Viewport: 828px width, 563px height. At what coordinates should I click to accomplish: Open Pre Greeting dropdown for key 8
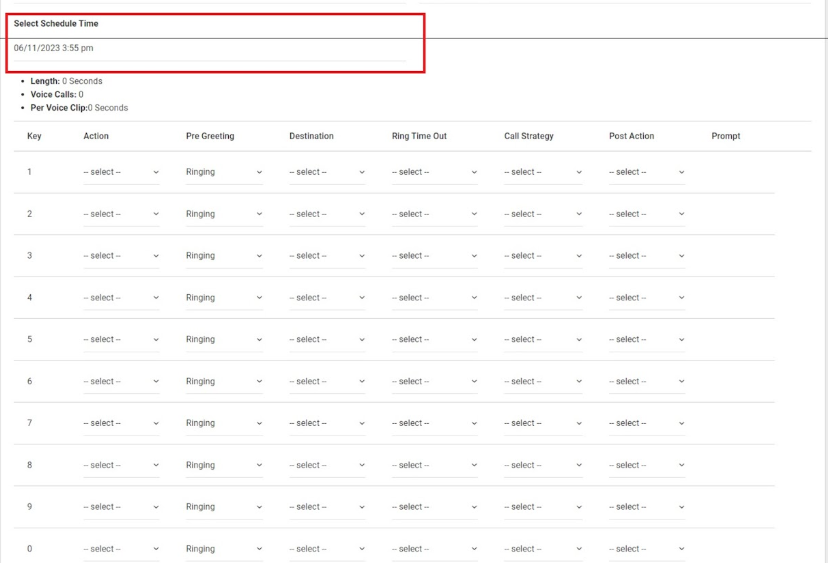[224, 465]
